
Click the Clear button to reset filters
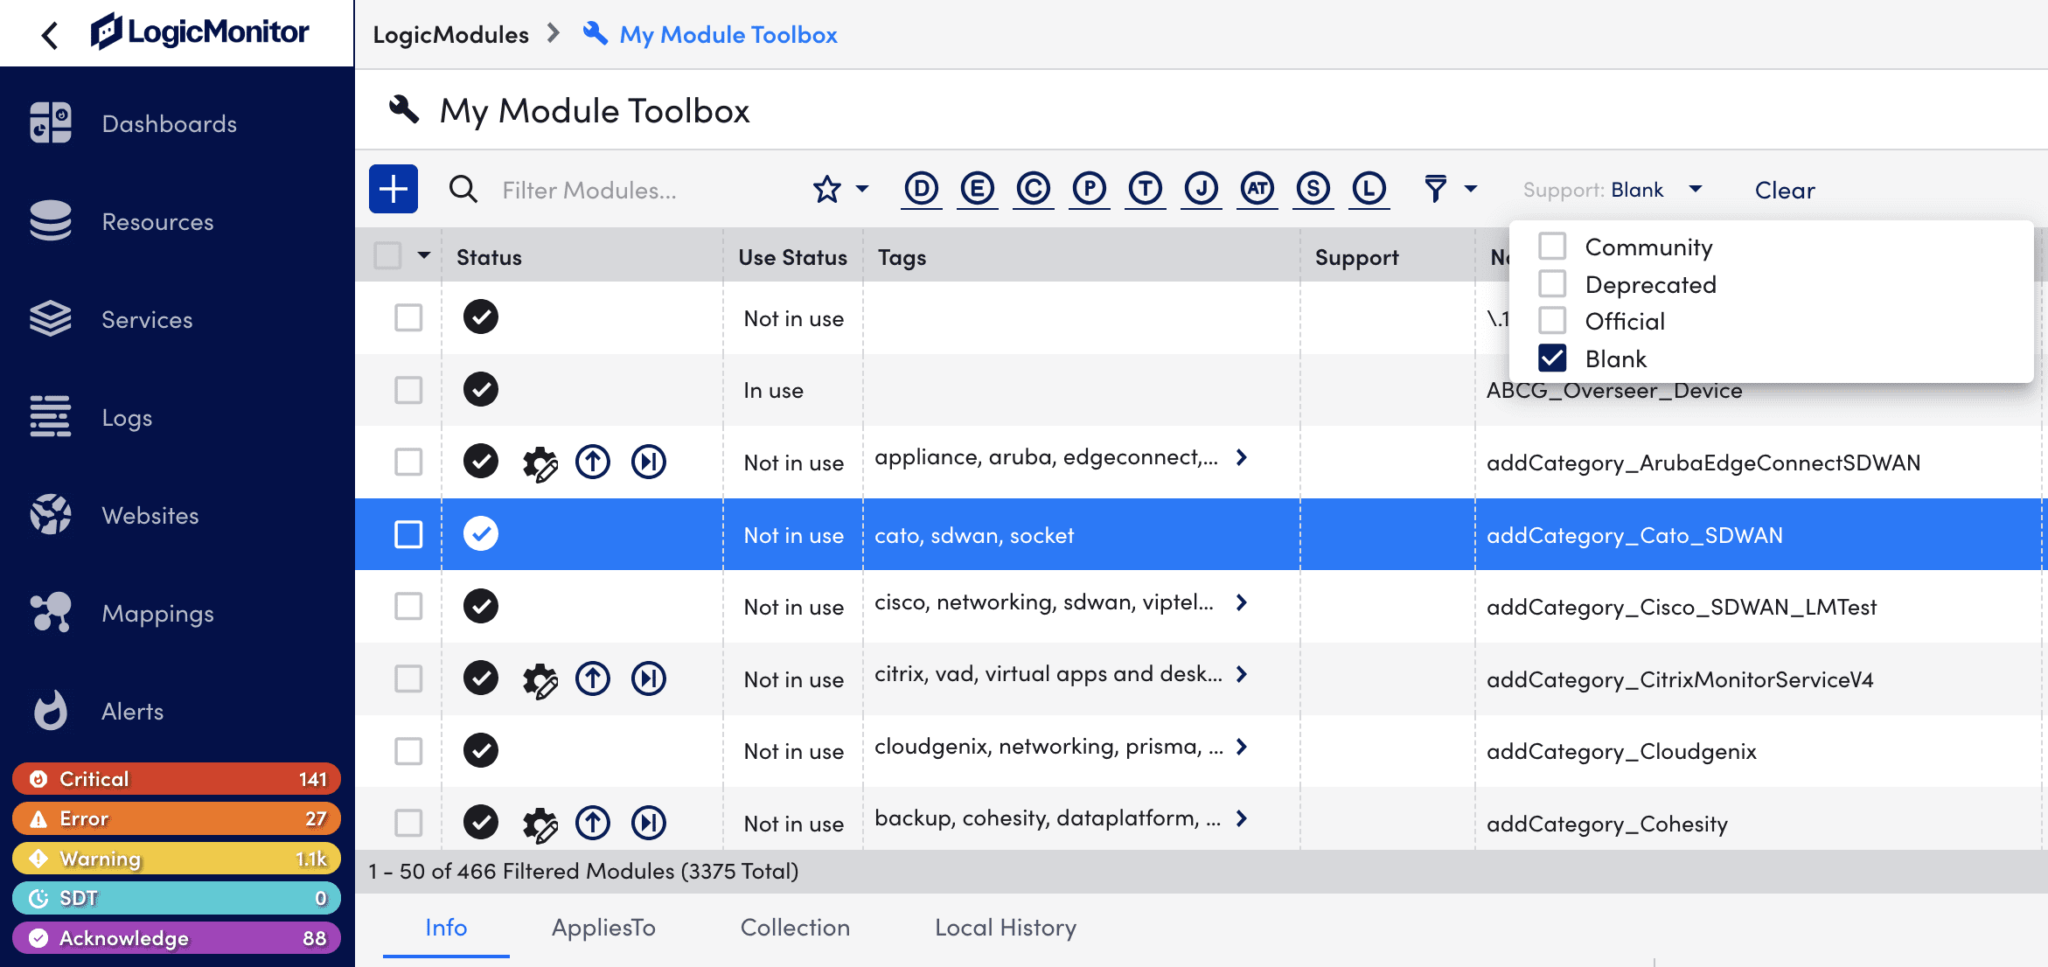tap(1784, 189)
